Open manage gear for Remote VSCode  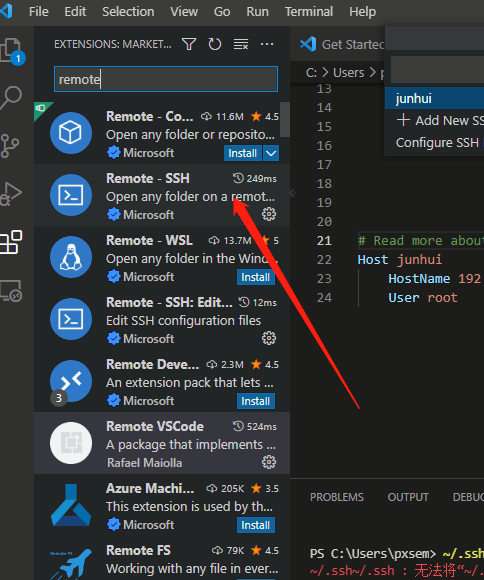click(x=269, y=462)
